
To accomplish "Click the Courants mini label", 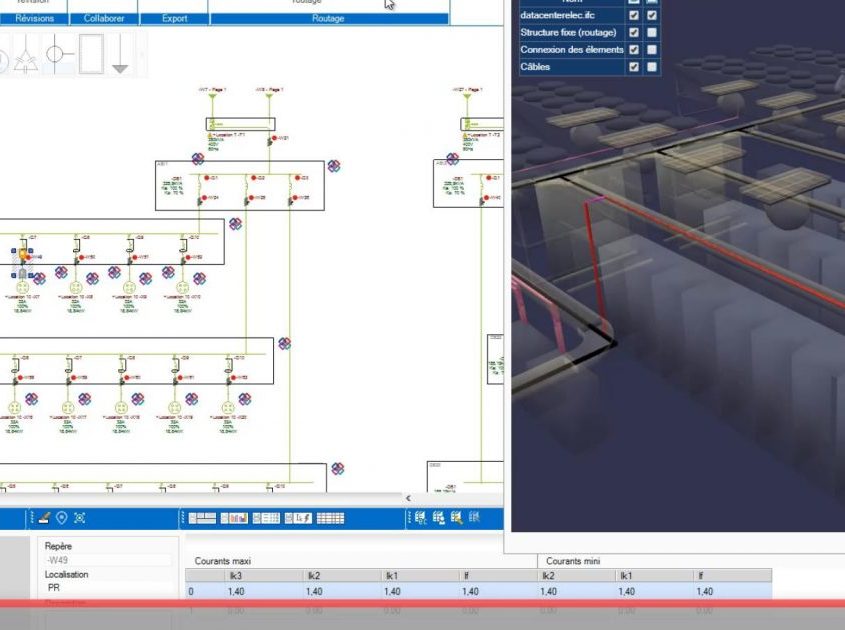I will pyautogui.click(x=573, y=561).
